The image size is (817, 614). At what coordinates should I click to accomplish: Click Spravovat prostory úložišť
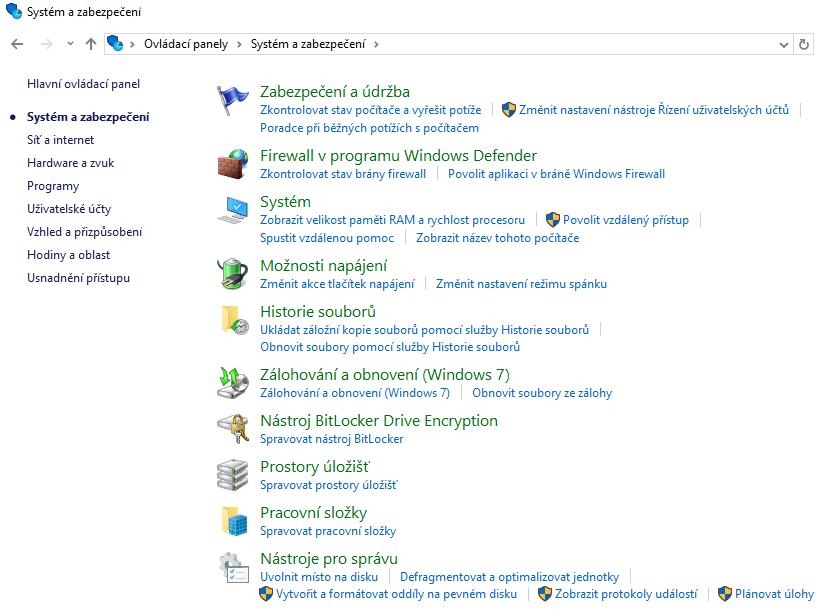coord(328,485)
